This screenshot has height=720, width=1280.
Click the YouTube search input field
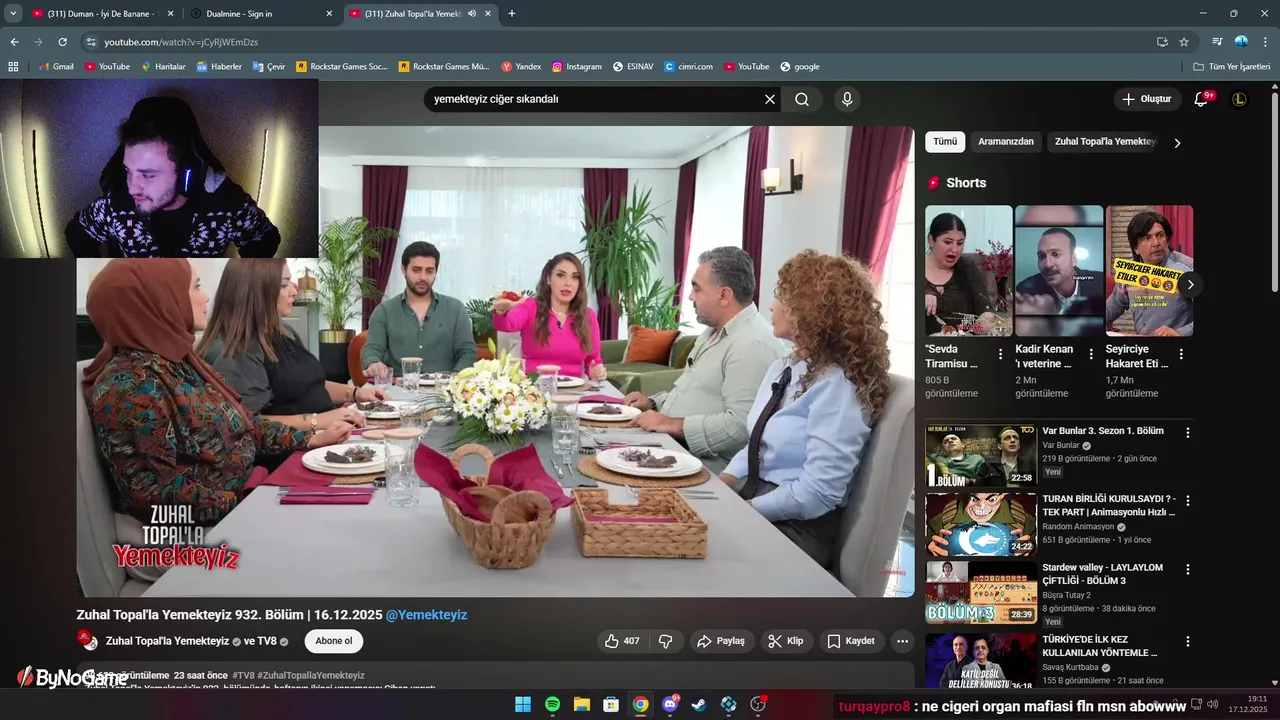[595, 99]
